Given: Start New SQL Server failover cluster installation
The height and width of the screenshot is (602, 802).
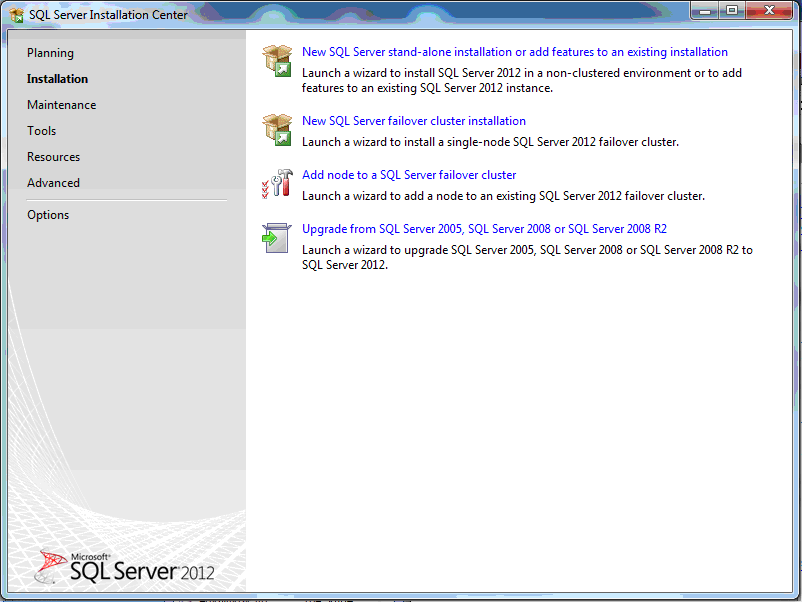Looking at the screenshot, I should tap(413, 121).
